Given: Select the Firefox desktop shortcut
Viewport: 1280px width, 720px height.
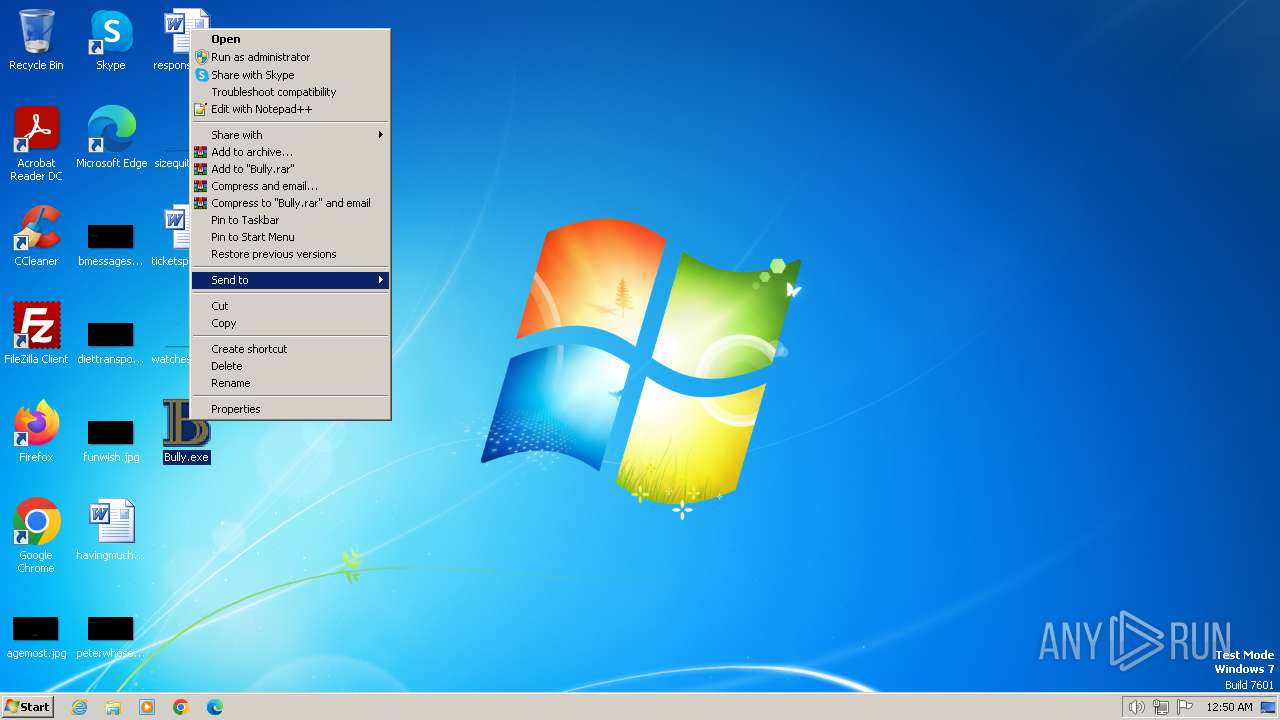Looking at the screenshot, I should point(36,432).
